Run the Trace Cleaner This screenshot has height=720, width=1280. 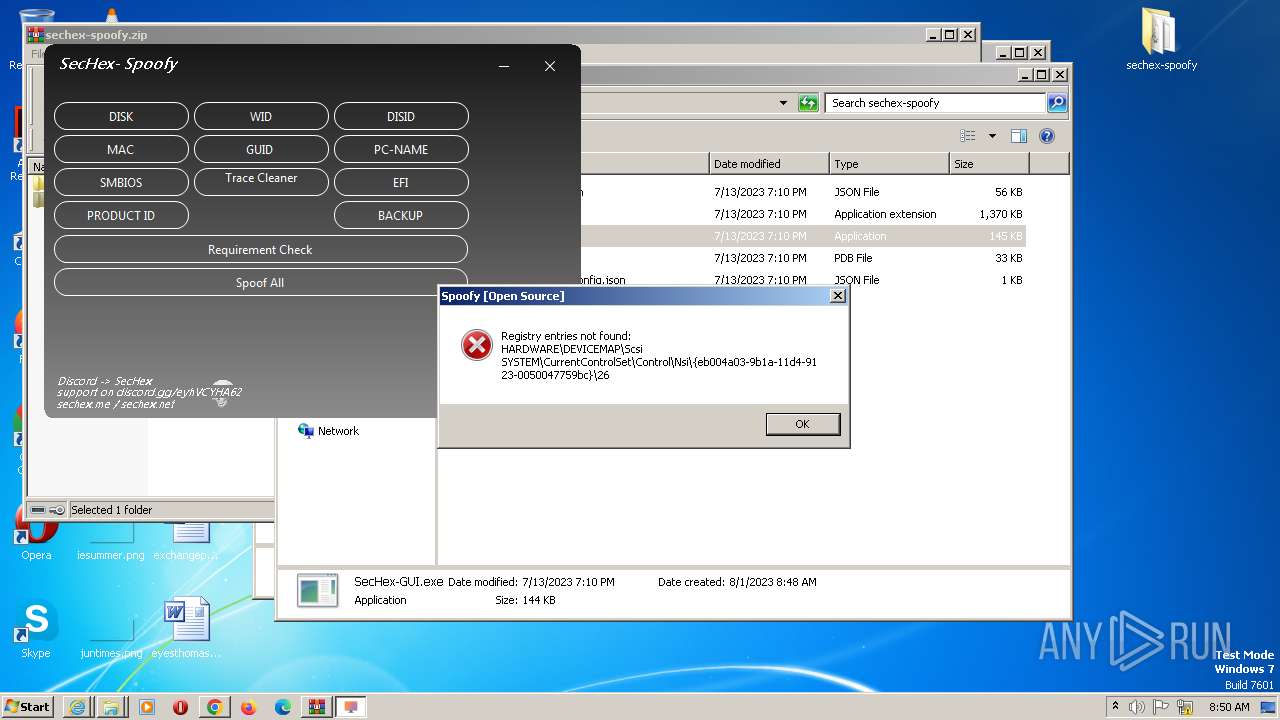coord(261,180)
